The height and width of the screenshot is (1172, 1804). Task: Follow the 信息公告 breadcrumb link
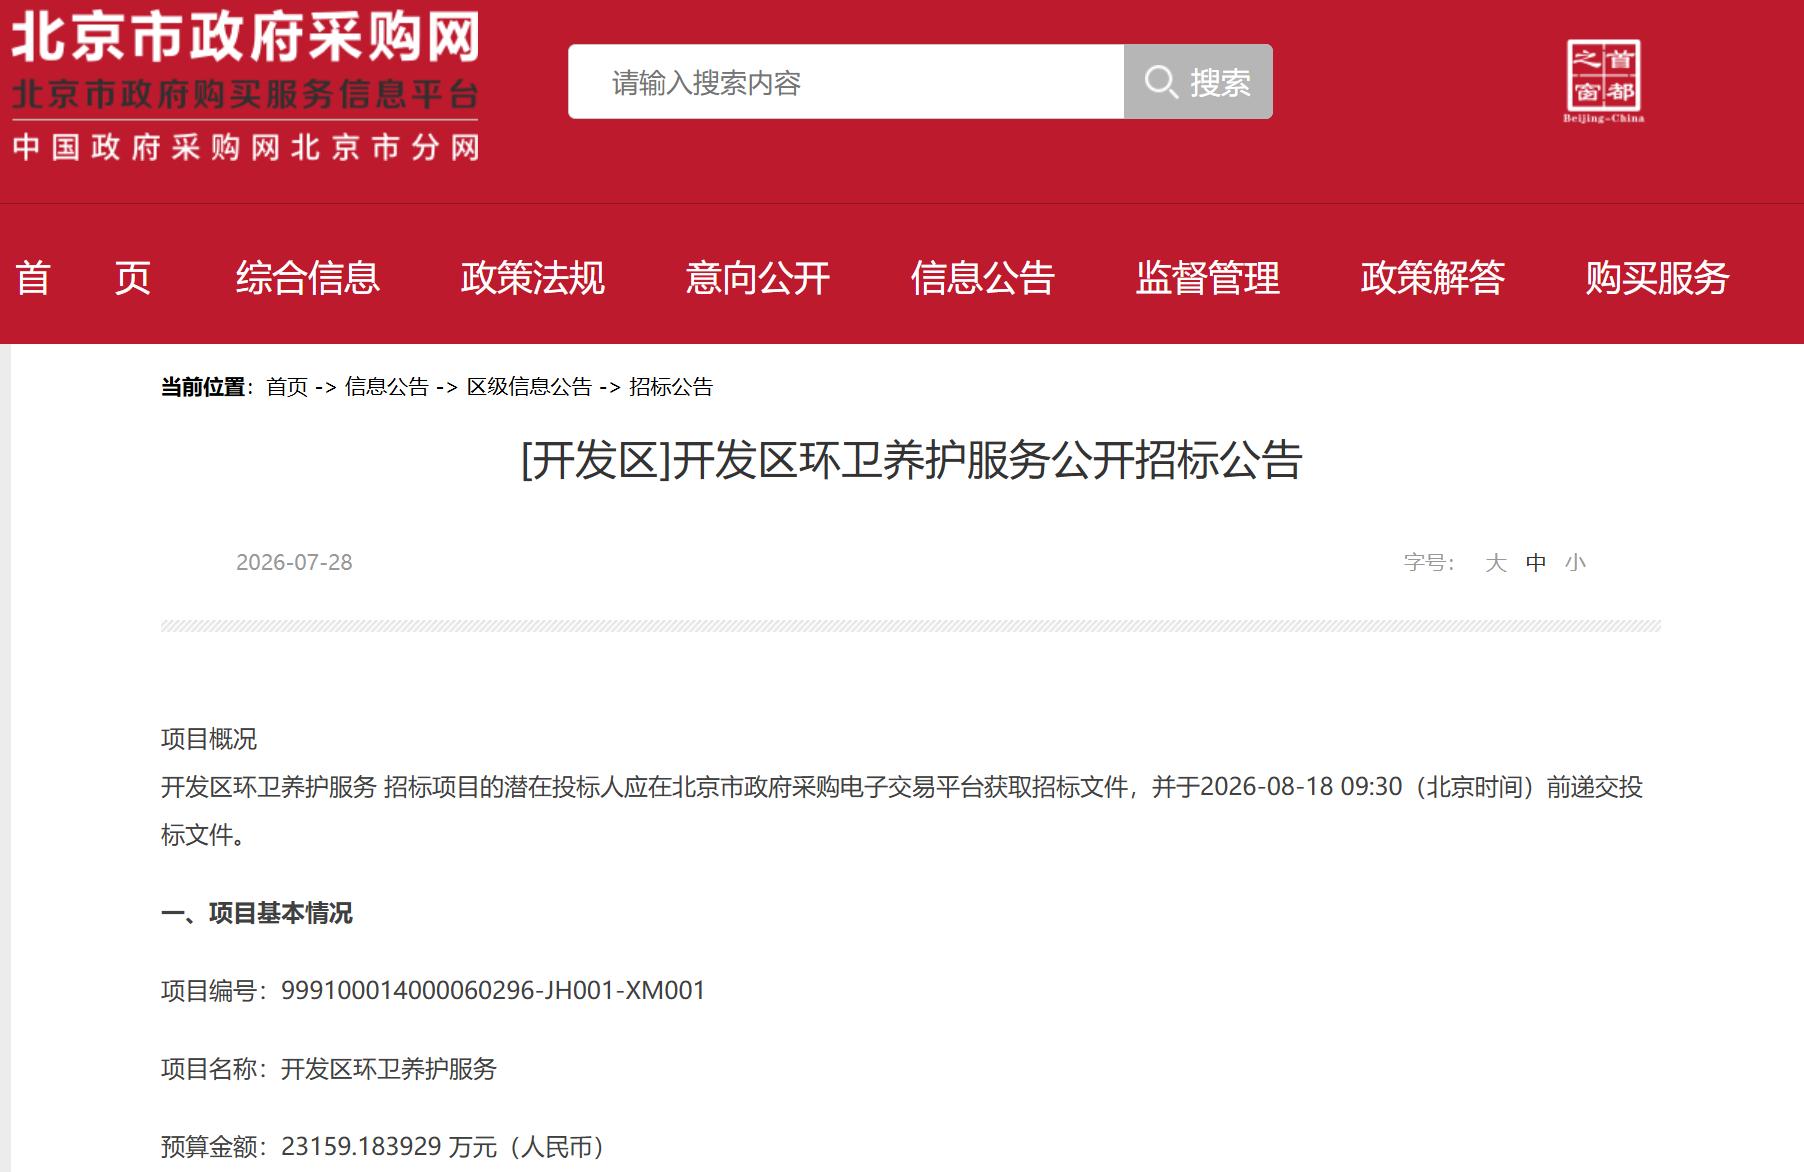(x=387, y=387)
